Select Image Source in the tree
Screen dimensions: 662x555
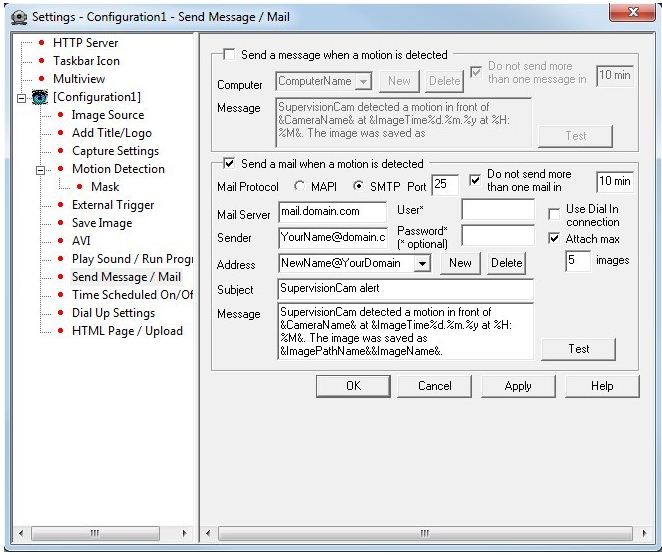click(x=108, y=115)
